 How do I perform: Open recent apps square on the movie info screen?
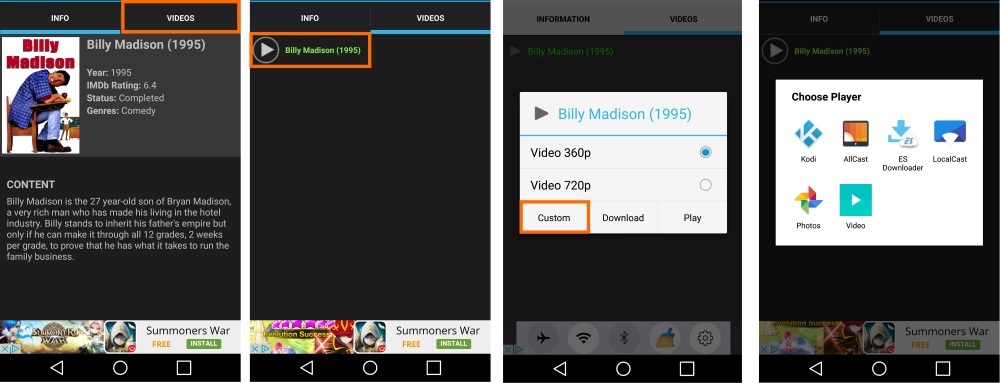[184, 368]
